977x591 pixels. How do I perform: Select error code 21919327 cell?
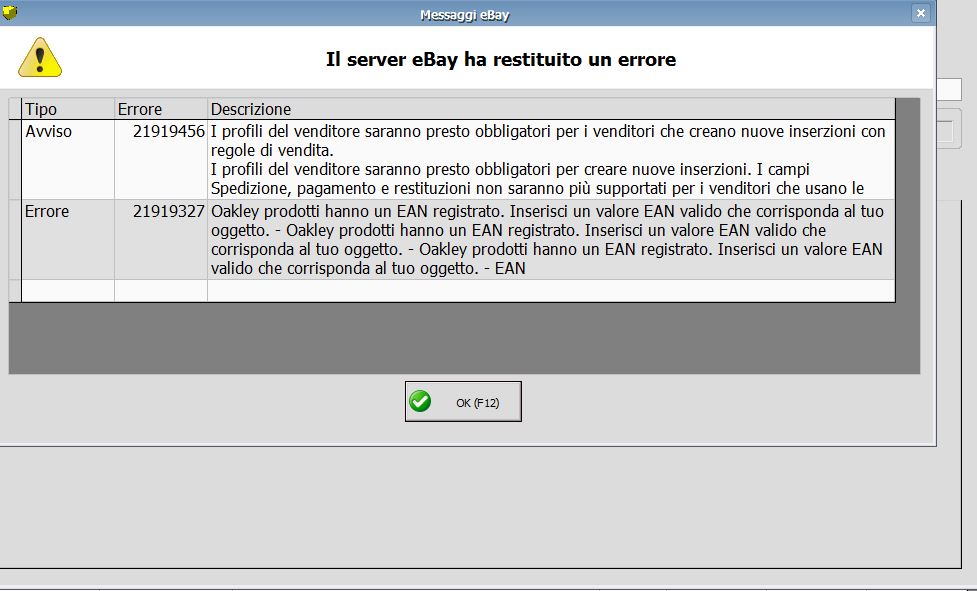161,239
